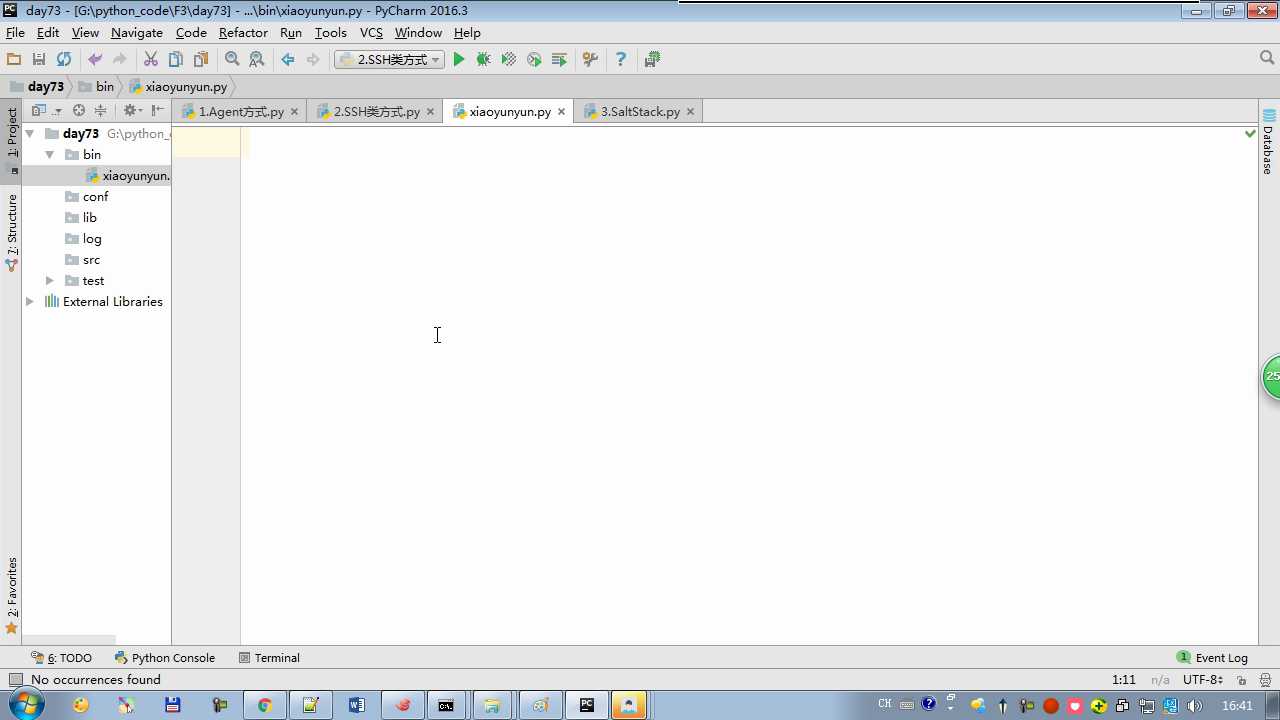Open the Windows Start button
Viewport: 1280px width, 720px height.
coord(25,705)
